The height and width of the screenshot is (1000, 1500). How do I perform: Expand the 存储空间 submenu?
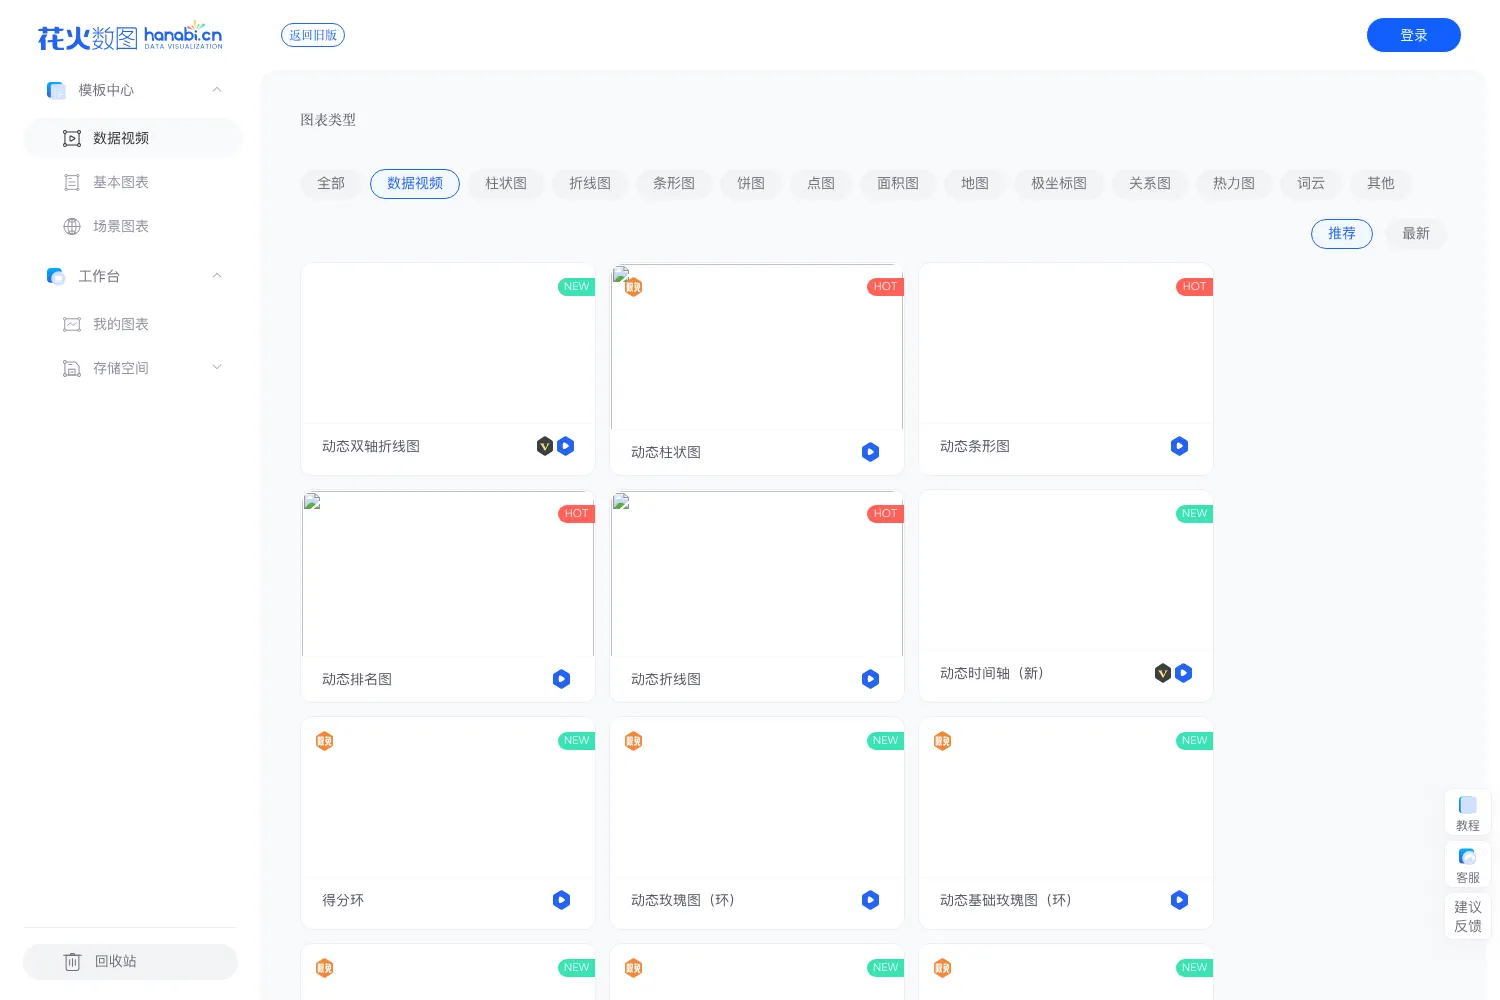pos(217,368)
